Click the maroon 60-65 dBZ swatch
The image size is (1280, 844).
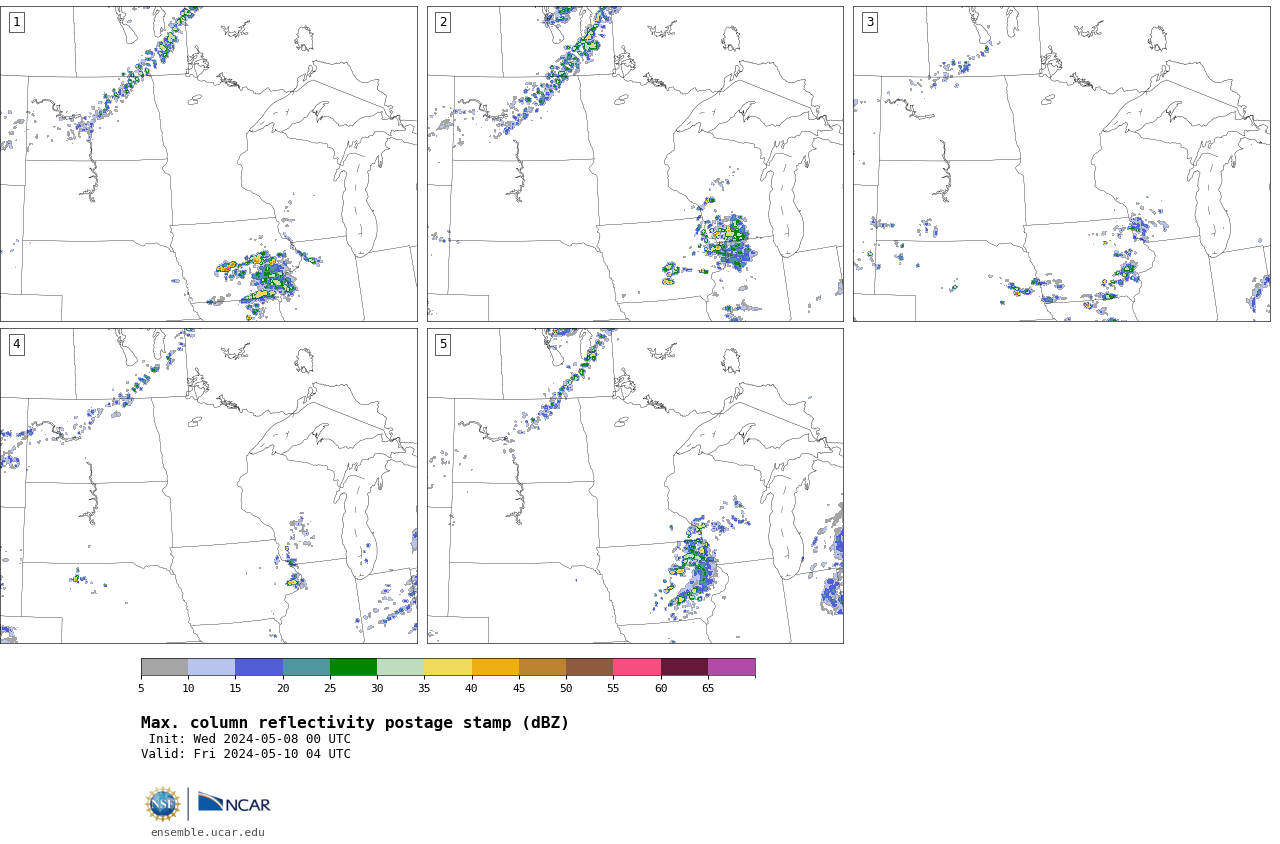click(684, 667)
